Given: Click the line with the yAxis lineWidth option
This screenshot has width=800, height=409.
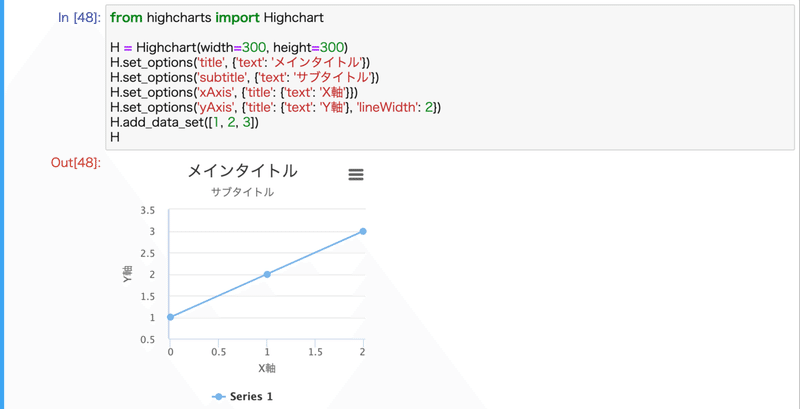Looking at the screenshot, I should pyautogui.click(x=276, y=108).
